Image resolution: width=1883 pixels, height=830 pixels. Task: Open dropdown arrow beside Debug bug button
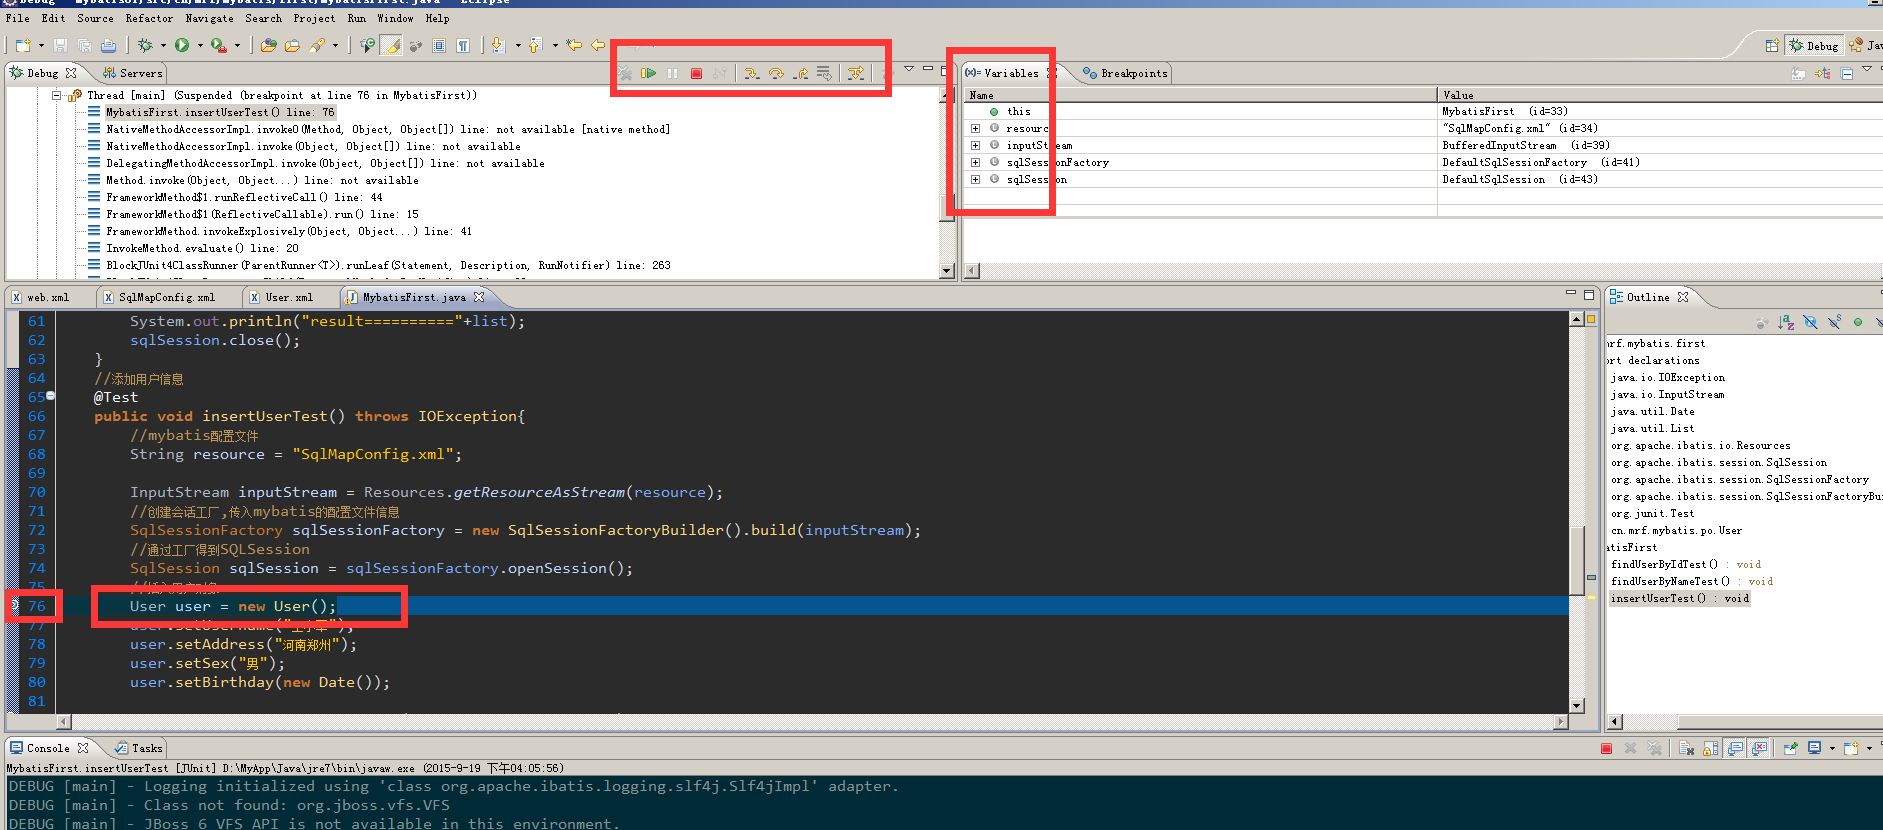[x=163, y=45]
